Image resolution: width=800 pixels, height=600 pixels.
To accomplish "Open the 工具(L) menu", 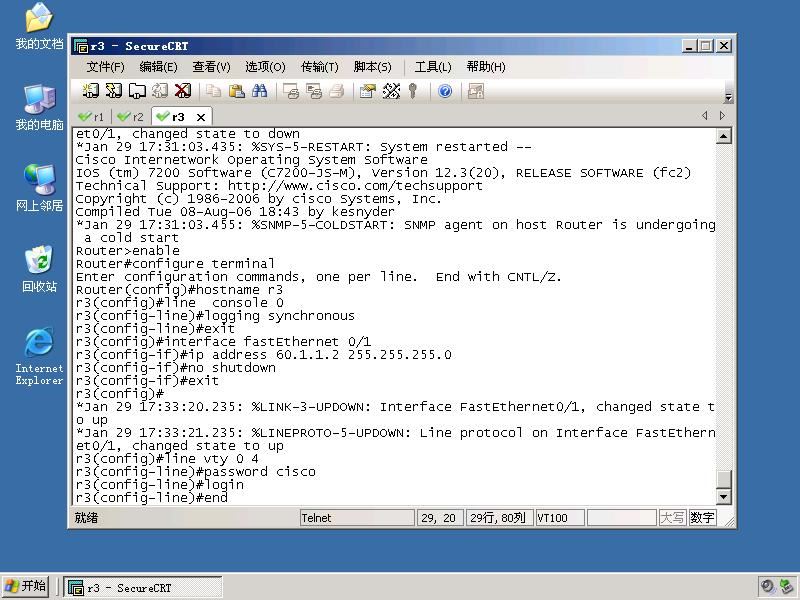I will click(x=433, y=67).
